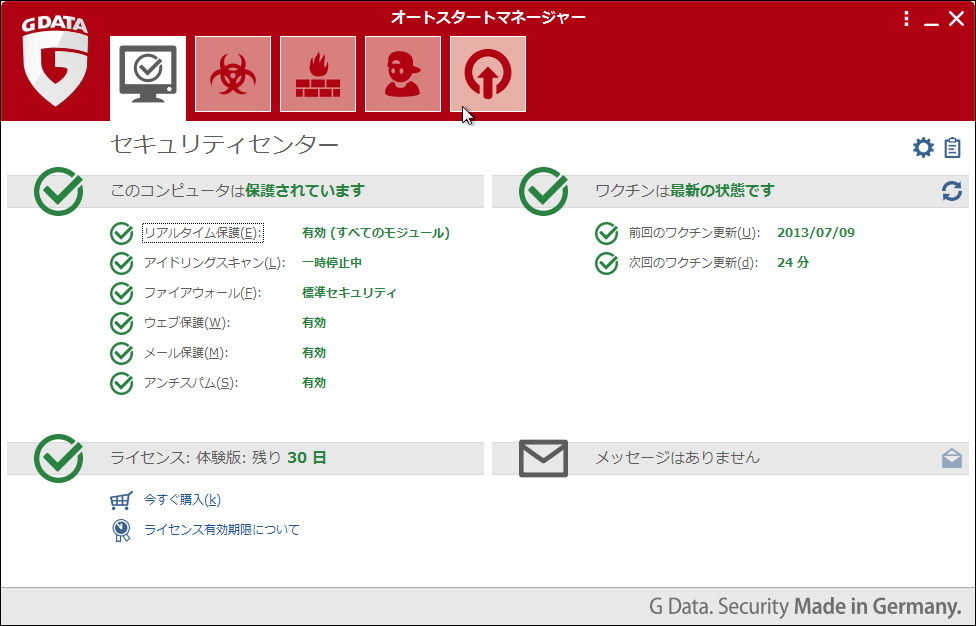Click check icon next to メール保護
This screenshot has height=626, width=976.
(x=121, y=353)
